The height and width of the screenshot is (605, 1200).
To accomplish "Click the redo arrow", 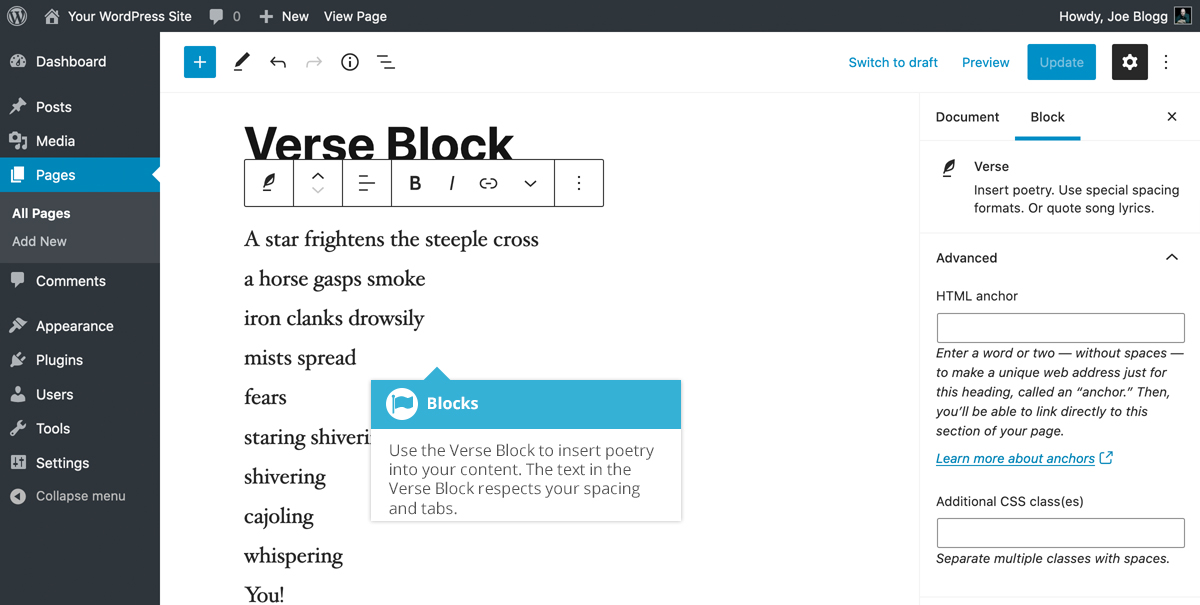I will (x=313, y=62).
